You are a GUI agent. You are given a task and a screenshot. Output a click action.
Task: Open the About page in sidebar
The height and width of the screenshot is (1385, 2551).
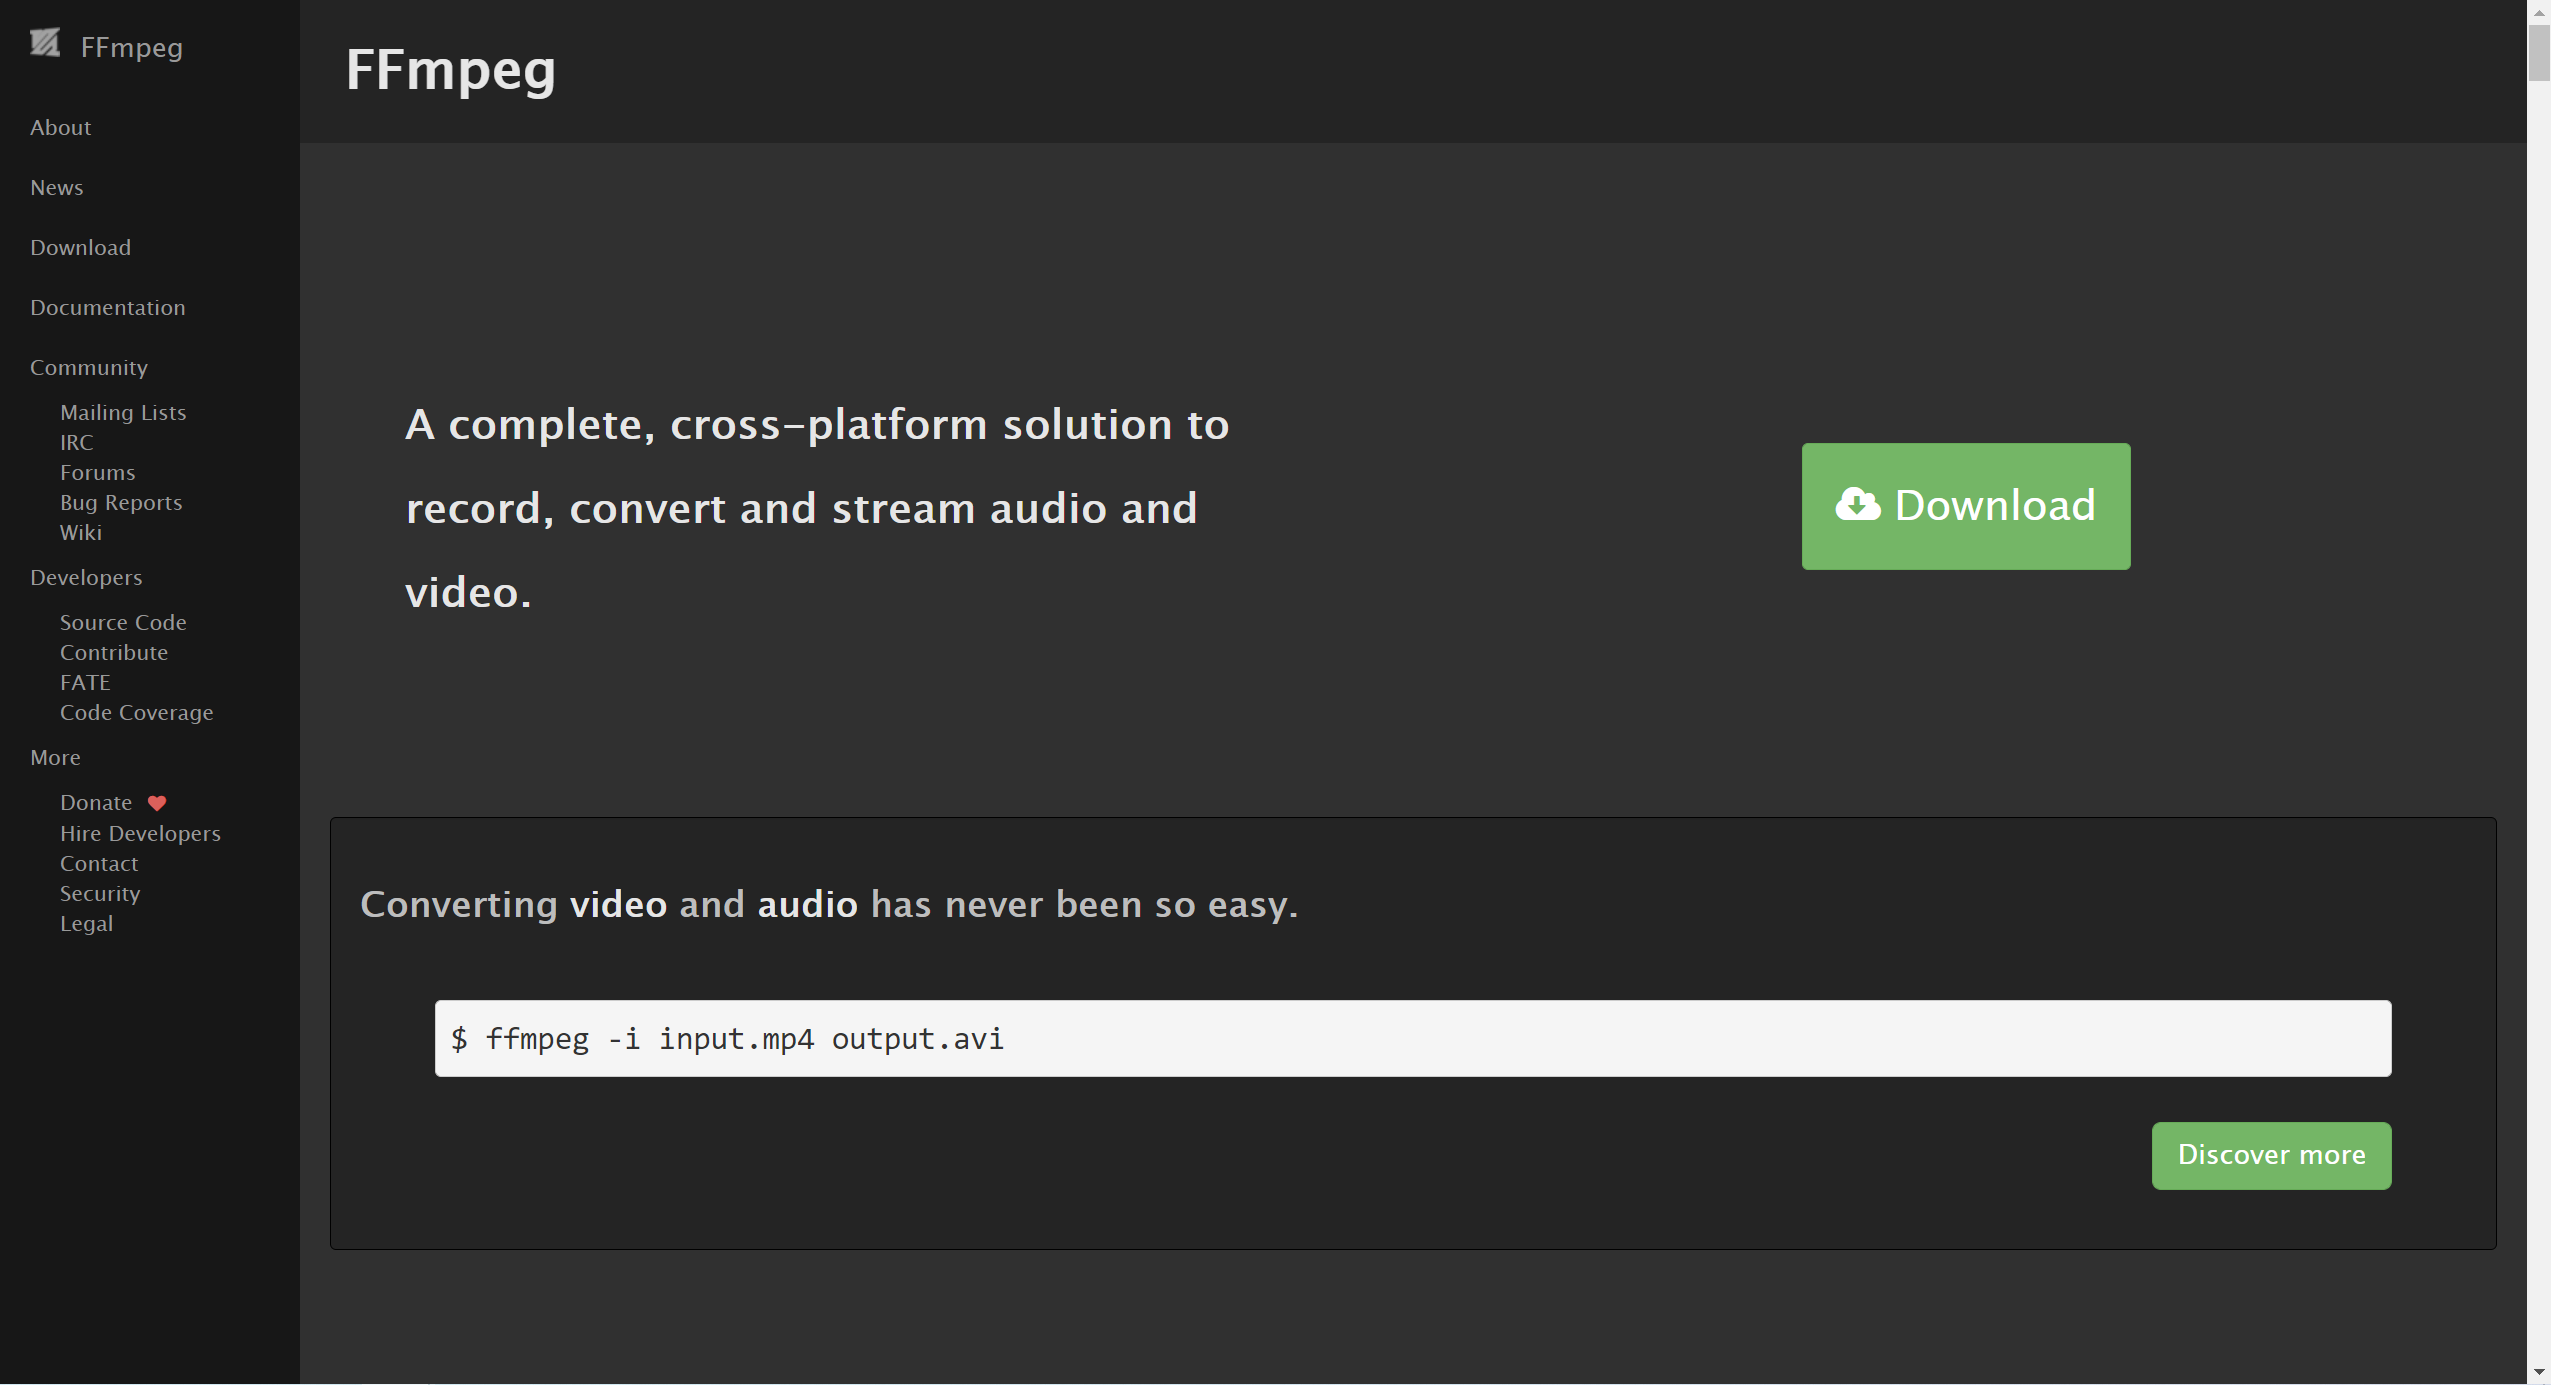[x=60, y=128]
